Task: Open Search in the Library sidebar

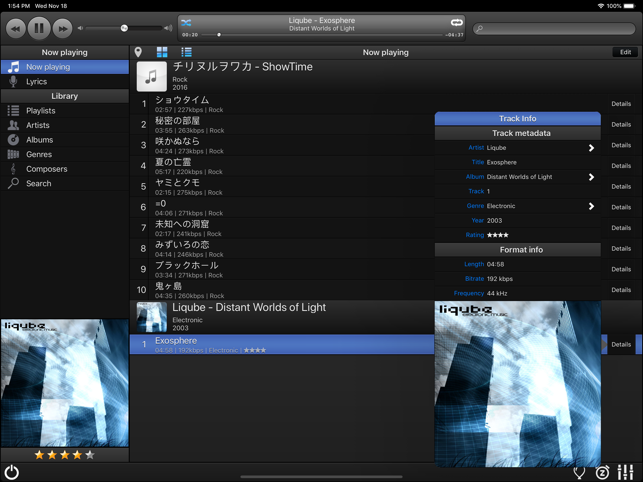Action: click(65, 183)
